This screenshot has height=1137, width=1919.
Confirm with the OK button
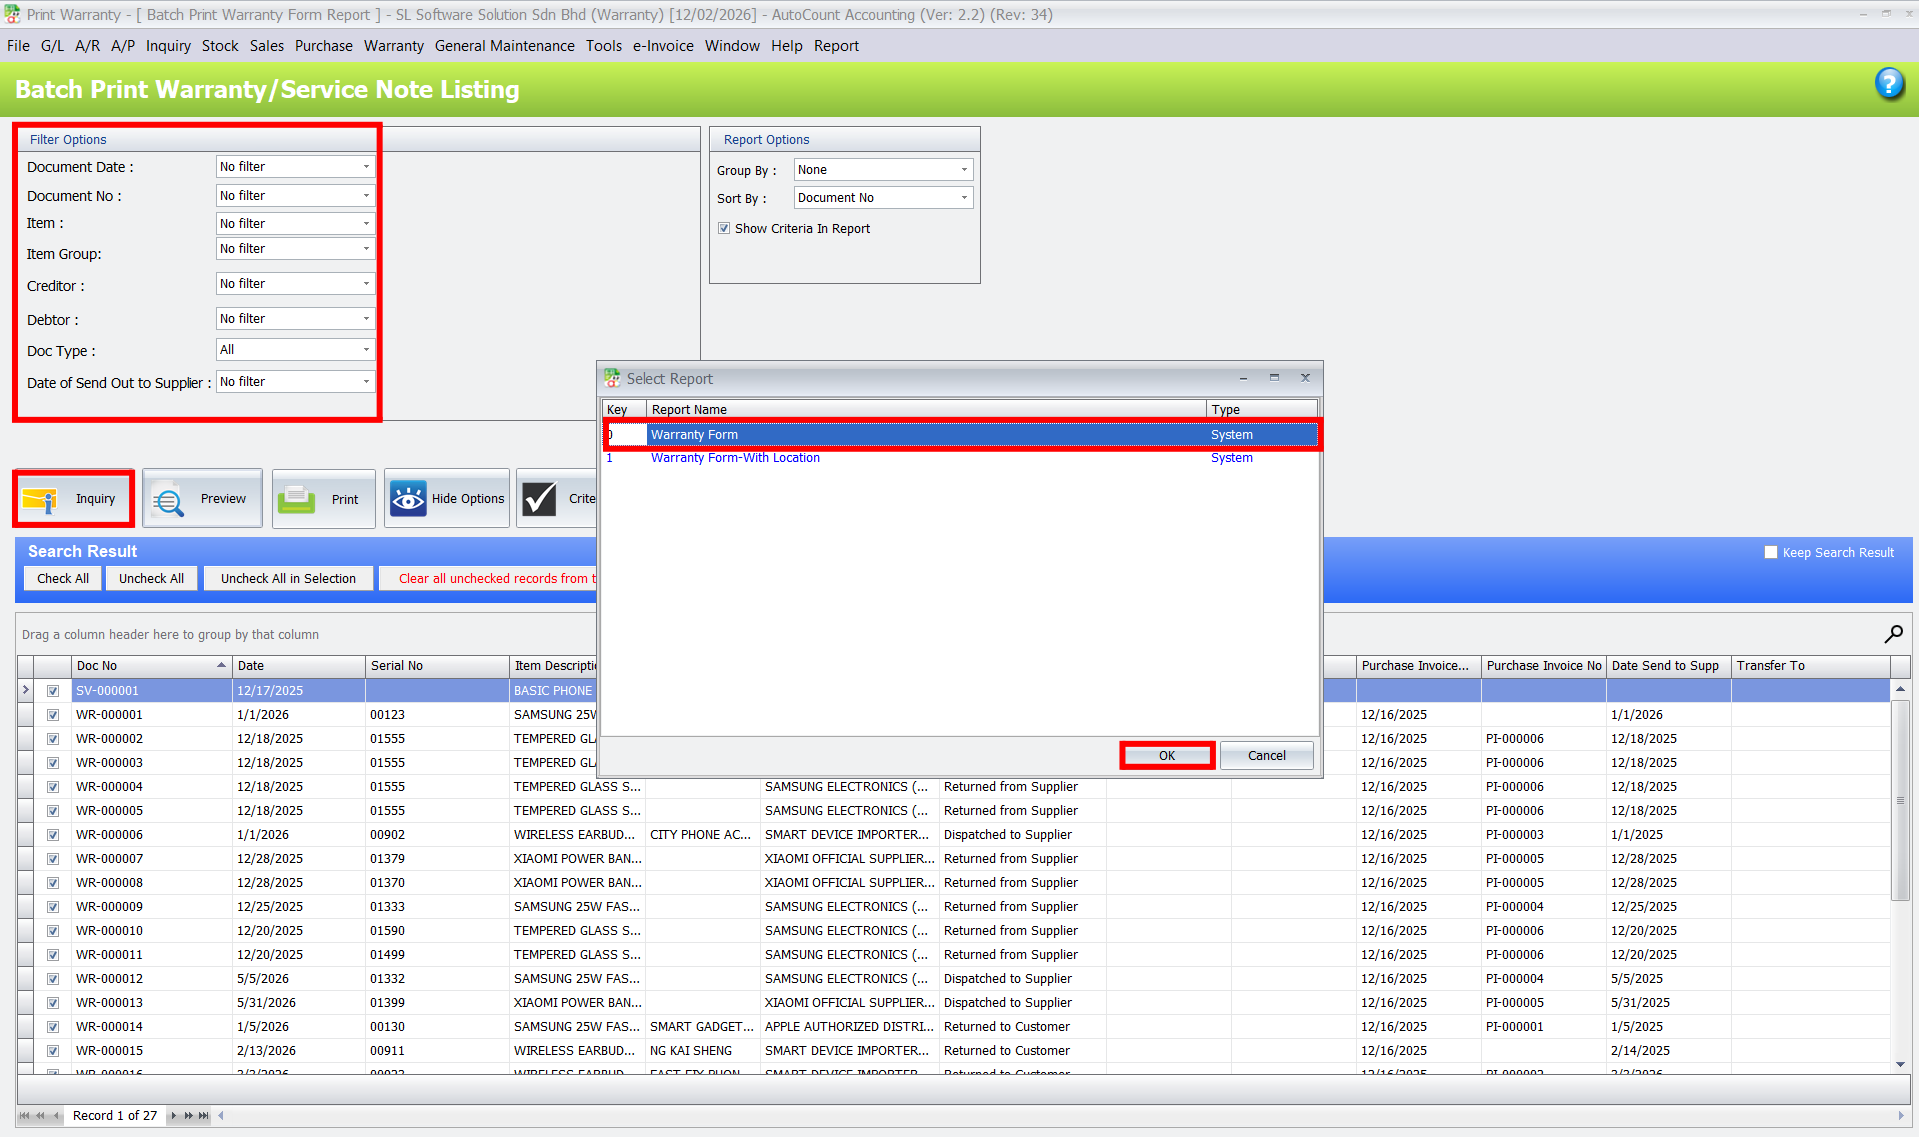click(x=1166, y=755)
